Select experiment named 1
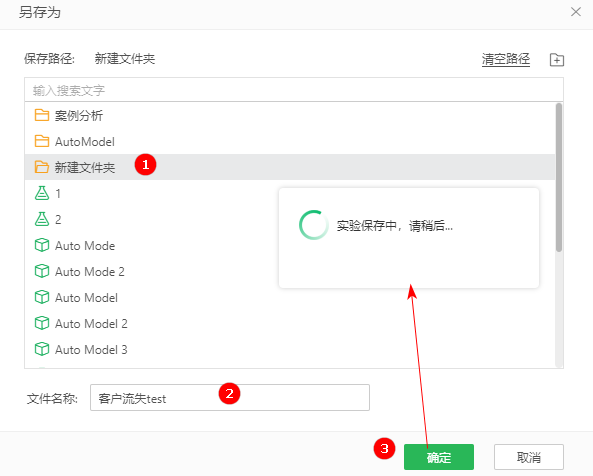Image resolution: width=593 pixels, height=476 pixels. tap(290, 193)
